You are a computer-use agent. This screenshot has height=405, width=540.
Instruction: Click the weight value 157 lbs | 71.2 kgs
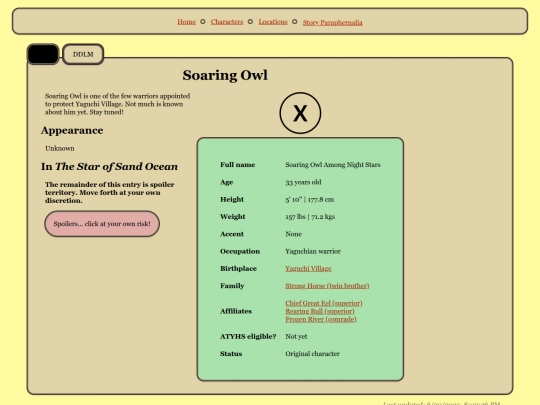click(x=310, y=217)
